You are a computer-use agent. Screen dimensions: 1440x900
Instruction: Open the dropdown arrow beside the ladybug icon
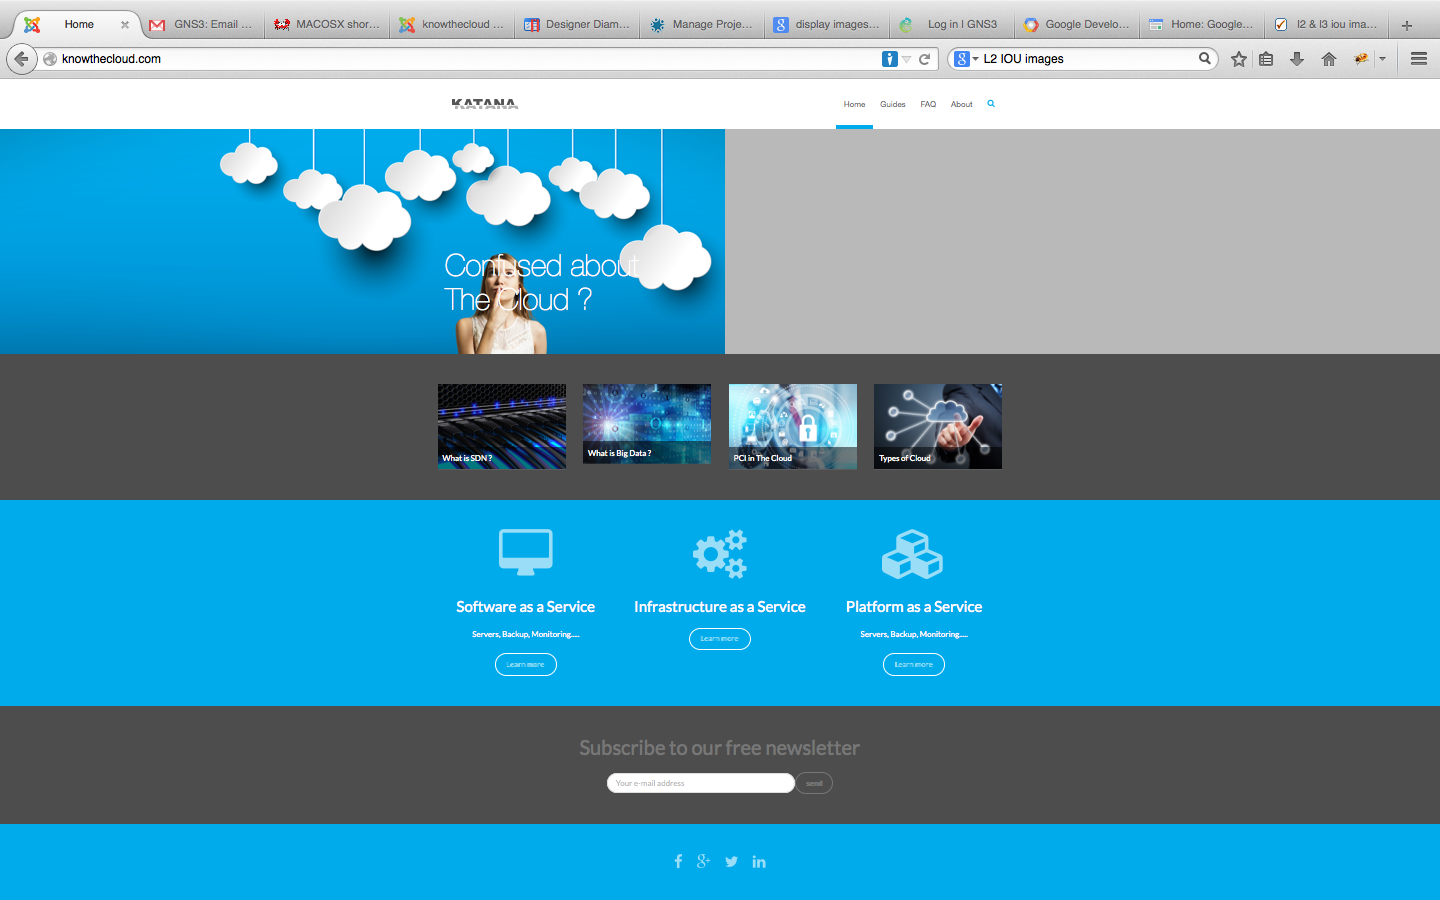point(1382,59)
